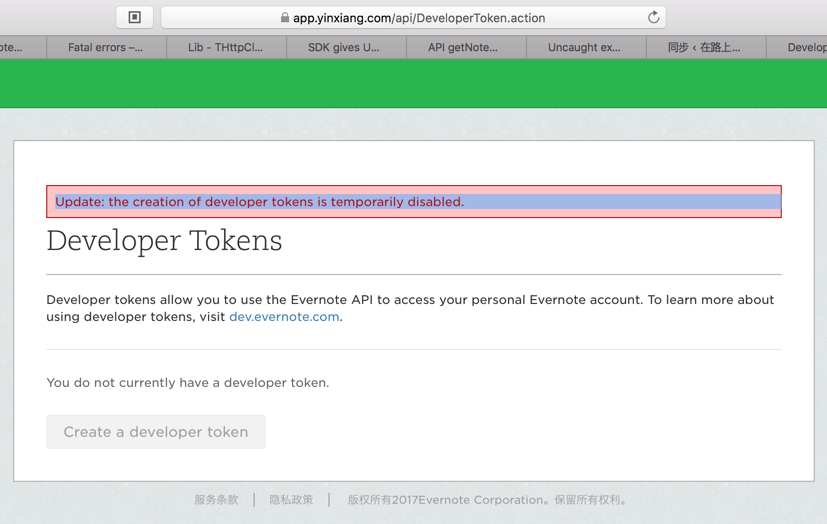Click the lock icon in the address bar
Image resolution: width=827 pixels, height=524 pixels.
285,17
